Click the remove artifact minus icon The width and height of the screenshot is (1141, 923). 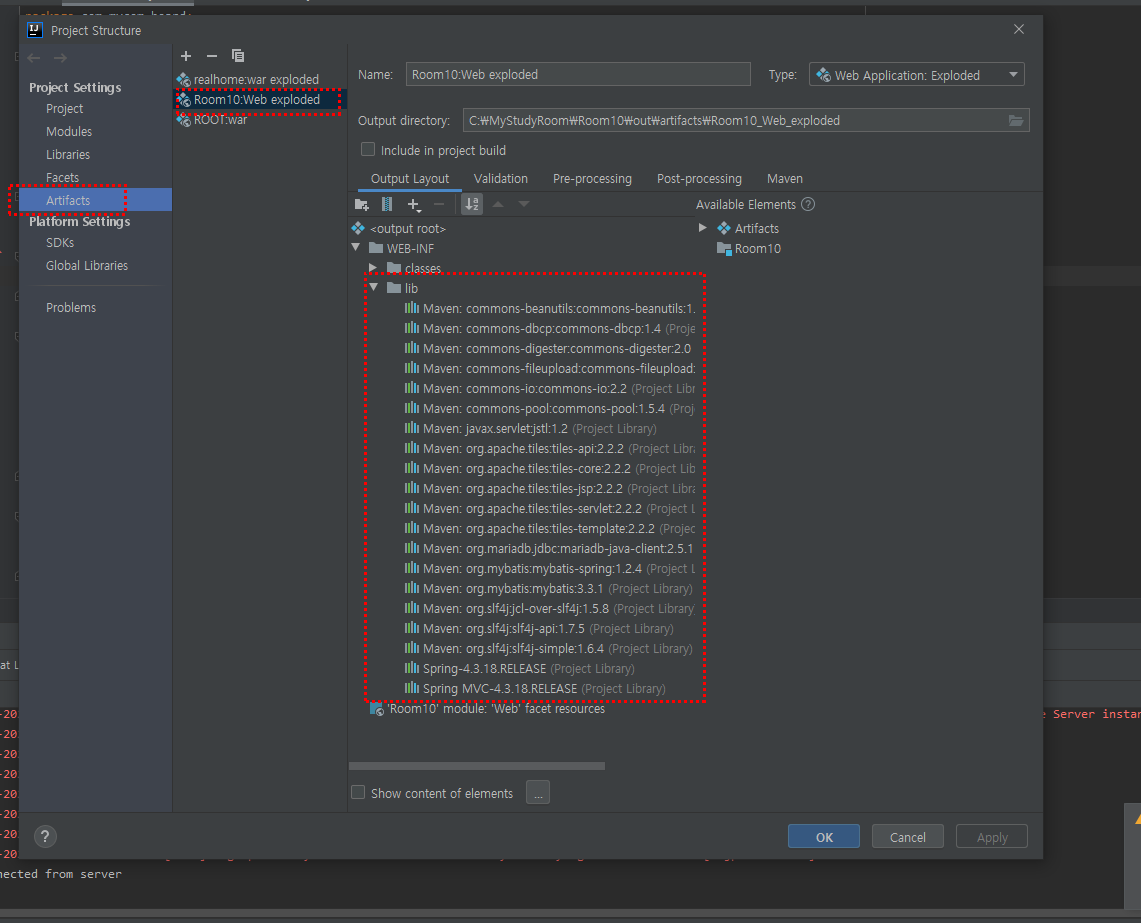(x=212, y=56)
